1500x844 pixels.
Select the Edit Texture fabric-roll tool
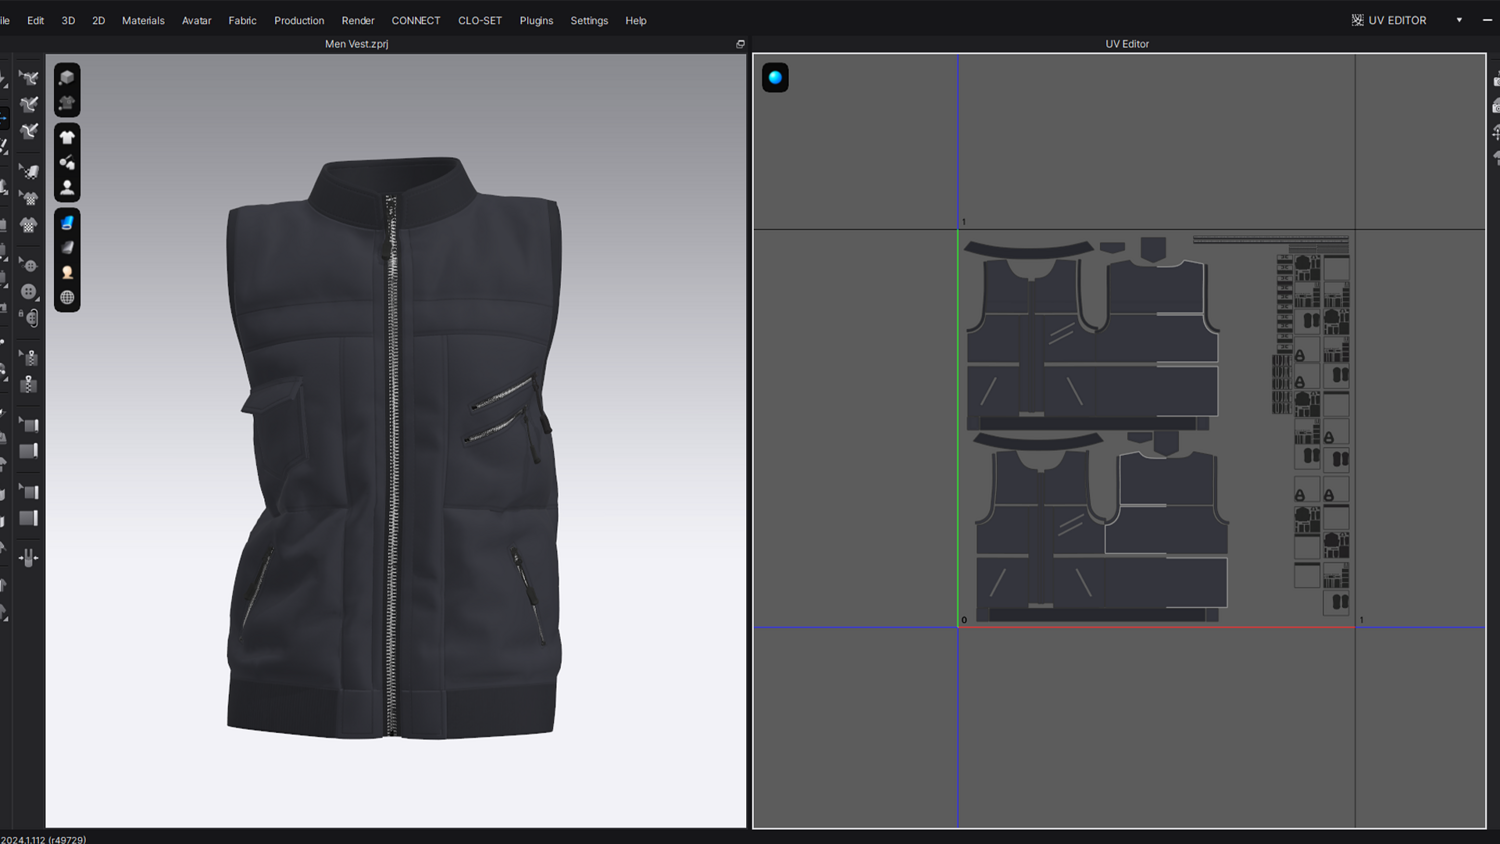28,172
